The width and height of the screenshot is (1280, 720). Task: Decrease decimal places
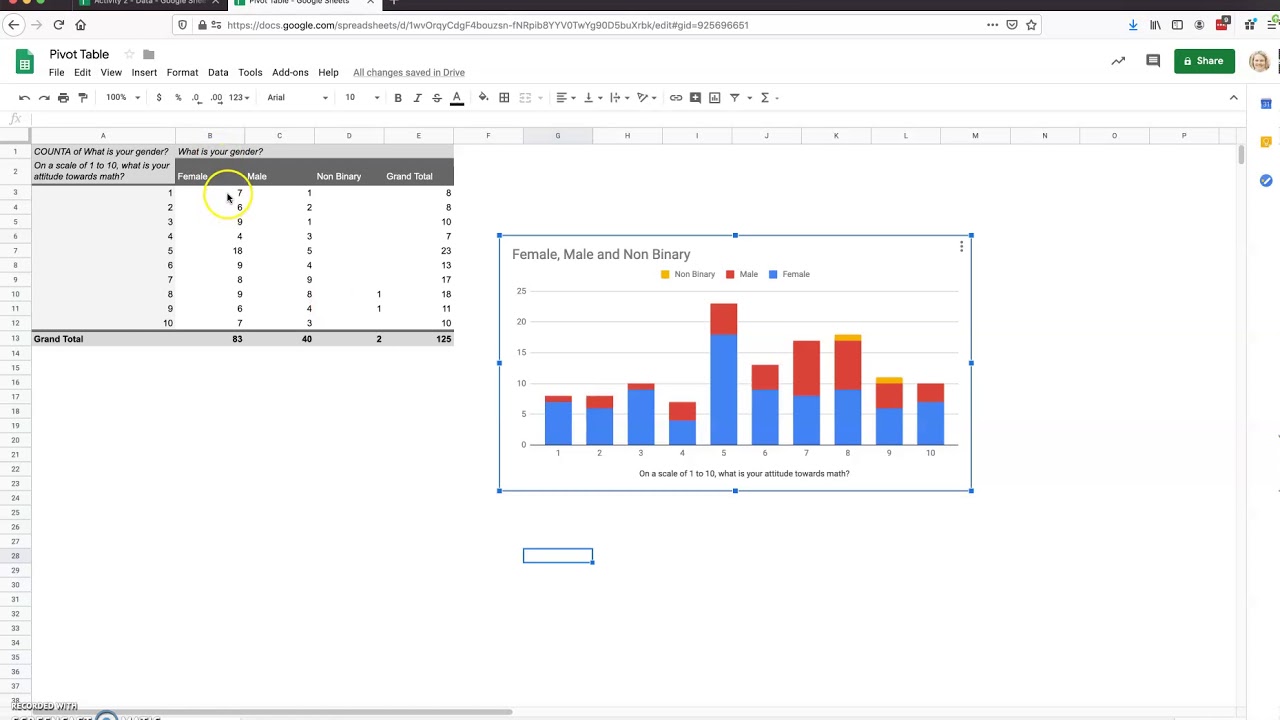[196, 97]
